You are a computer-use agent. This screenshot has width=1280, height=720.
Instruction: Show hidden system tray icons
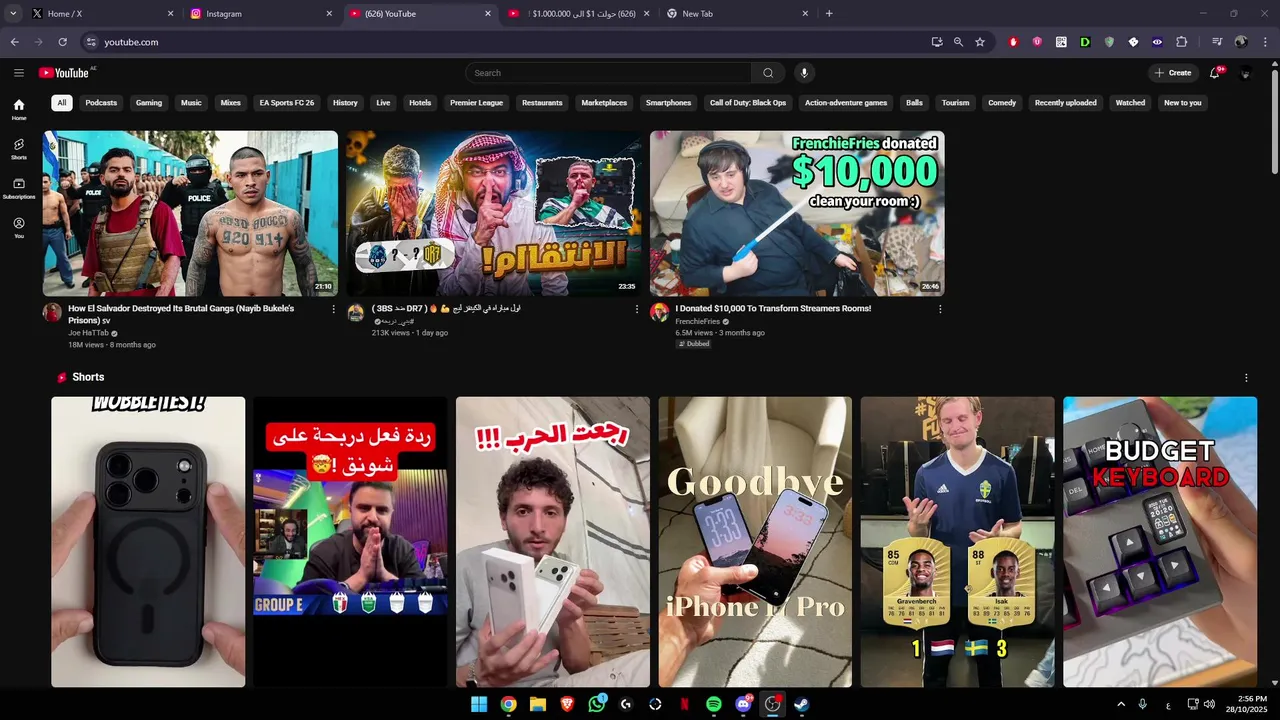click(x=1121, y=704)
